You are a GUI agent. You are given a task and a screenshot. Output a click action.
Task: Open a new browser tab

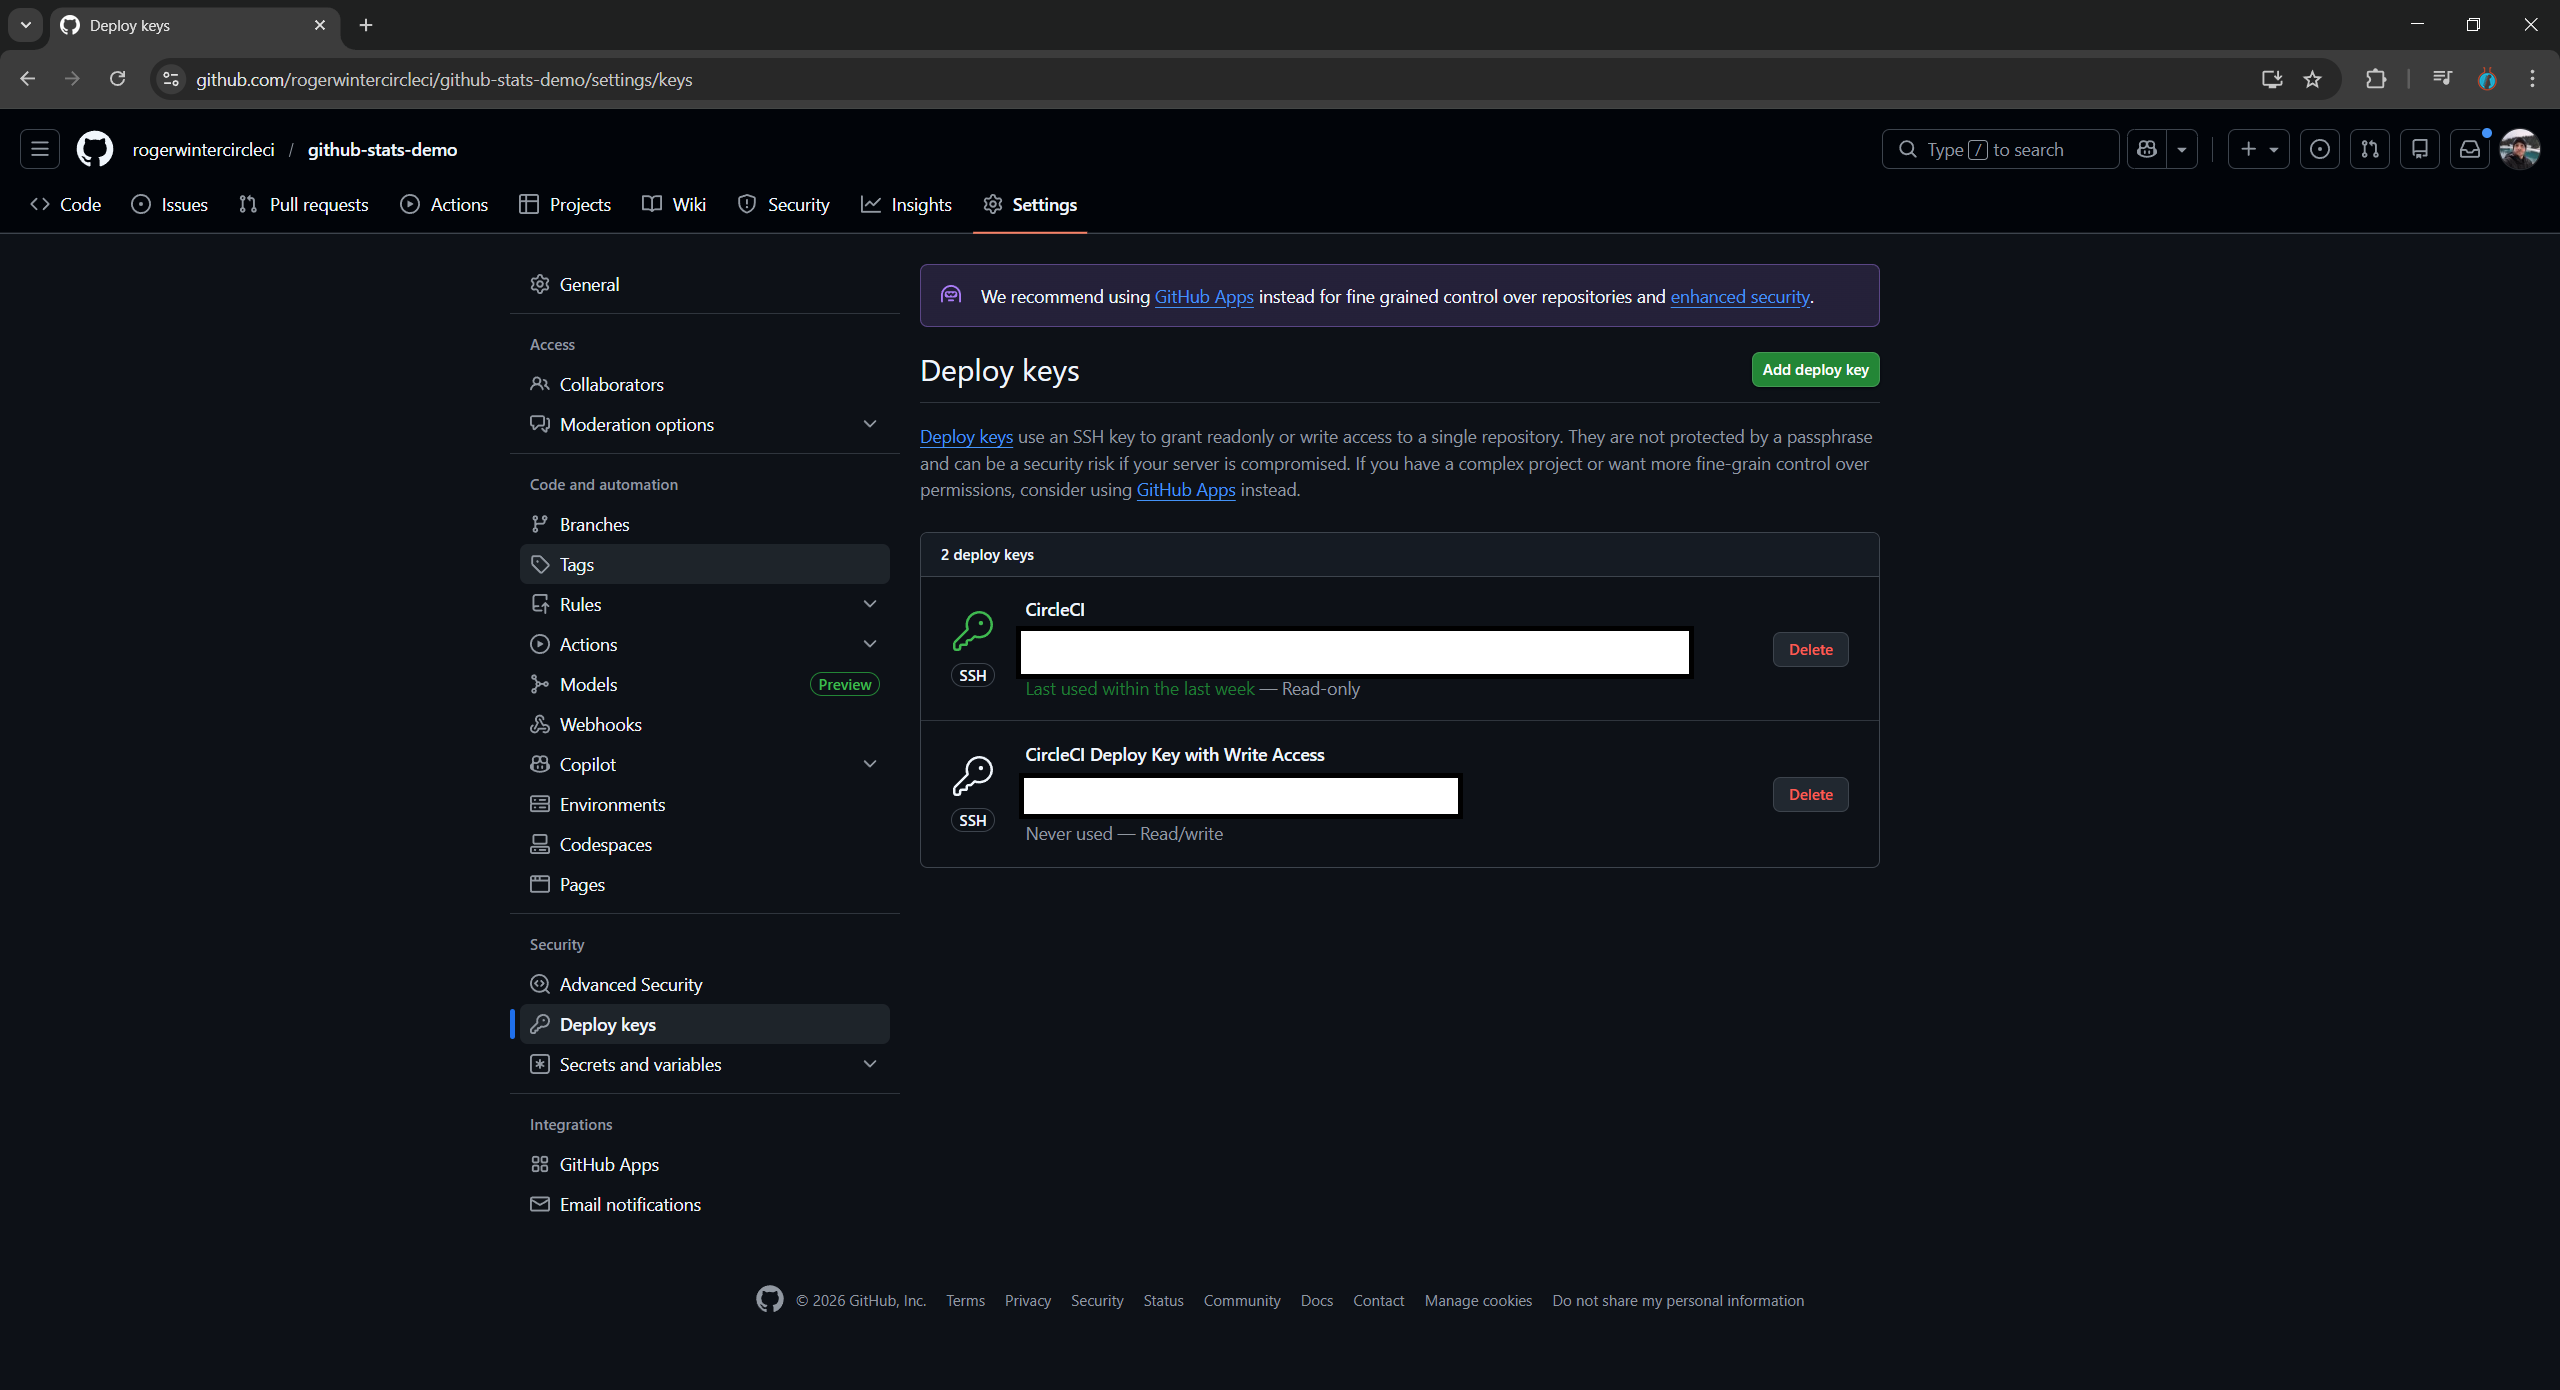tap(366, 25)
